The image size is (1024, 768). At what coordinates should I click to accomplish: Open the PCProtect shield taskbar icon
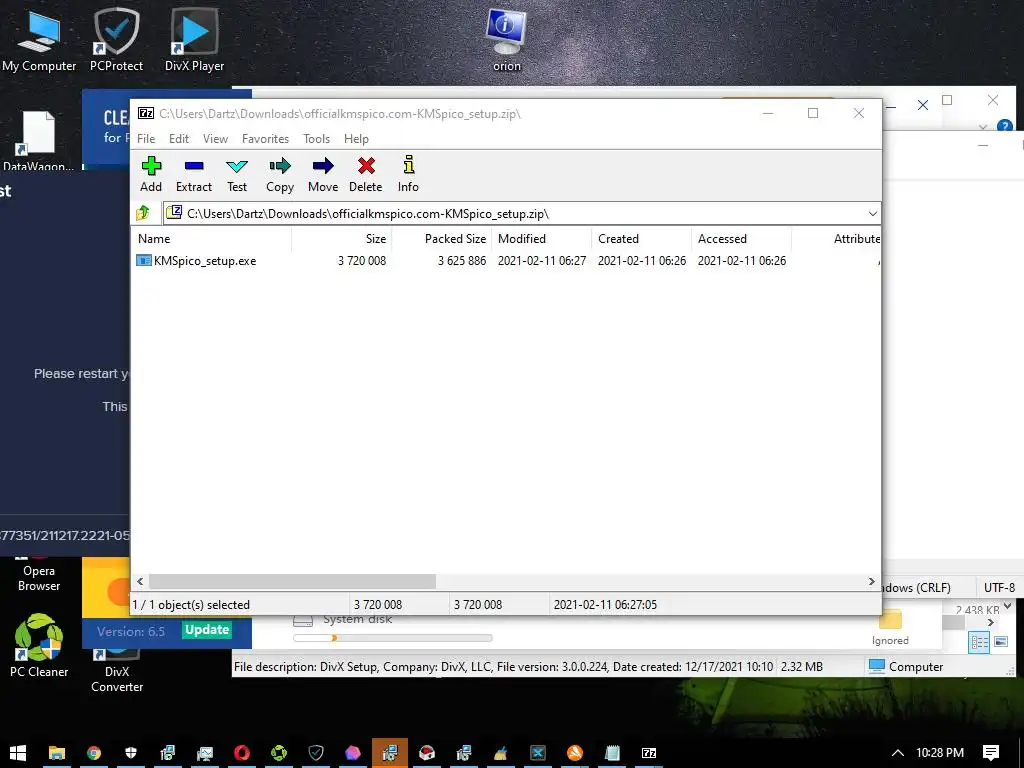pos(315,753)
